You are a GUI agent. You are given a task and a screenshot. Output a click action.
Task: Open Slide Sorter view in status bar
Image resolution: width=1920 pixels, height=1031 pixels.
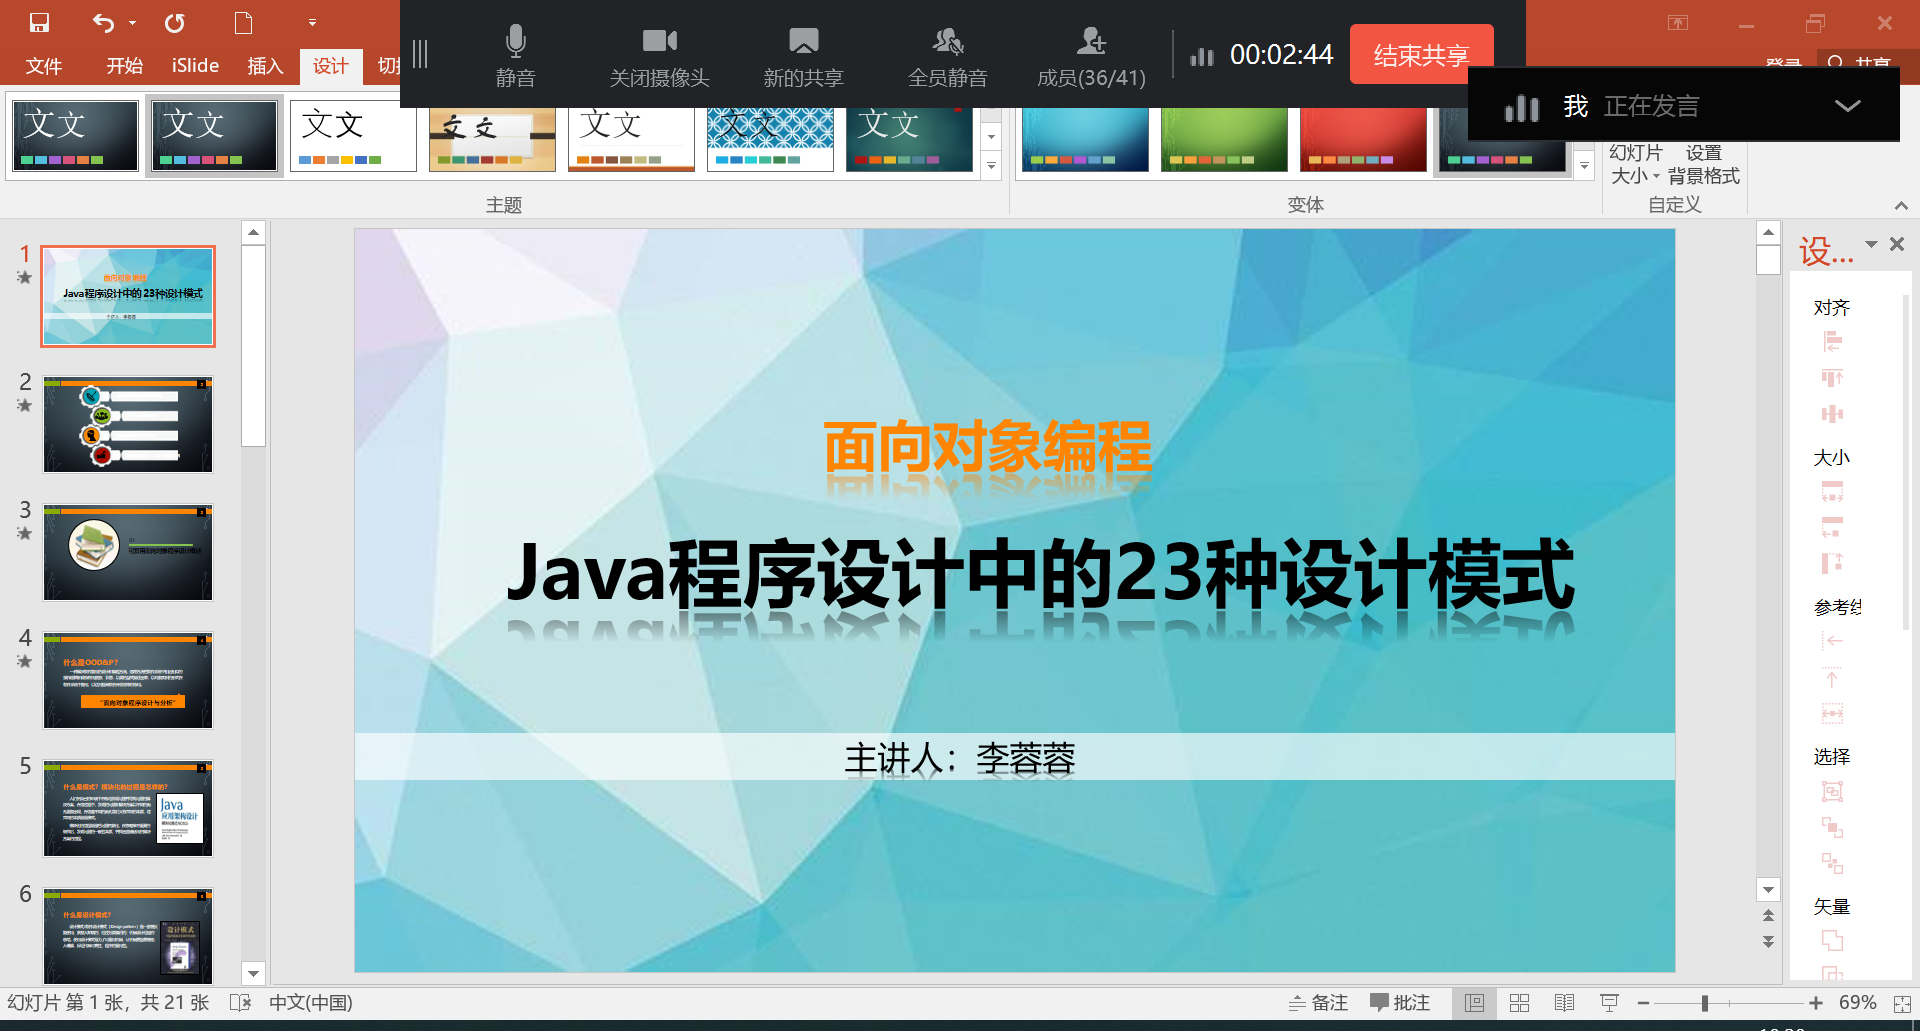pos(1519,1003)
